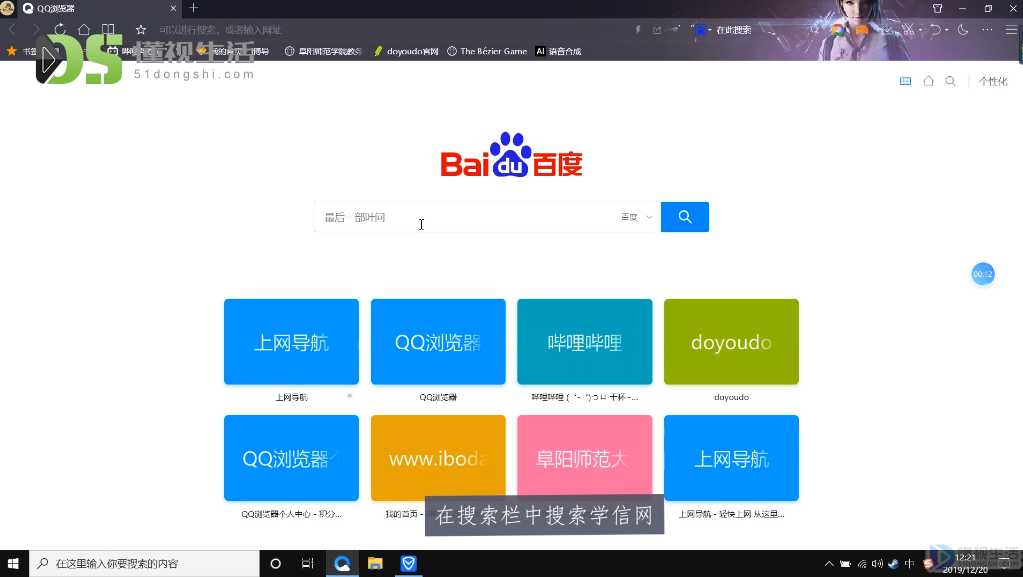Open the orange www.iboda tile

pos(438,458)
